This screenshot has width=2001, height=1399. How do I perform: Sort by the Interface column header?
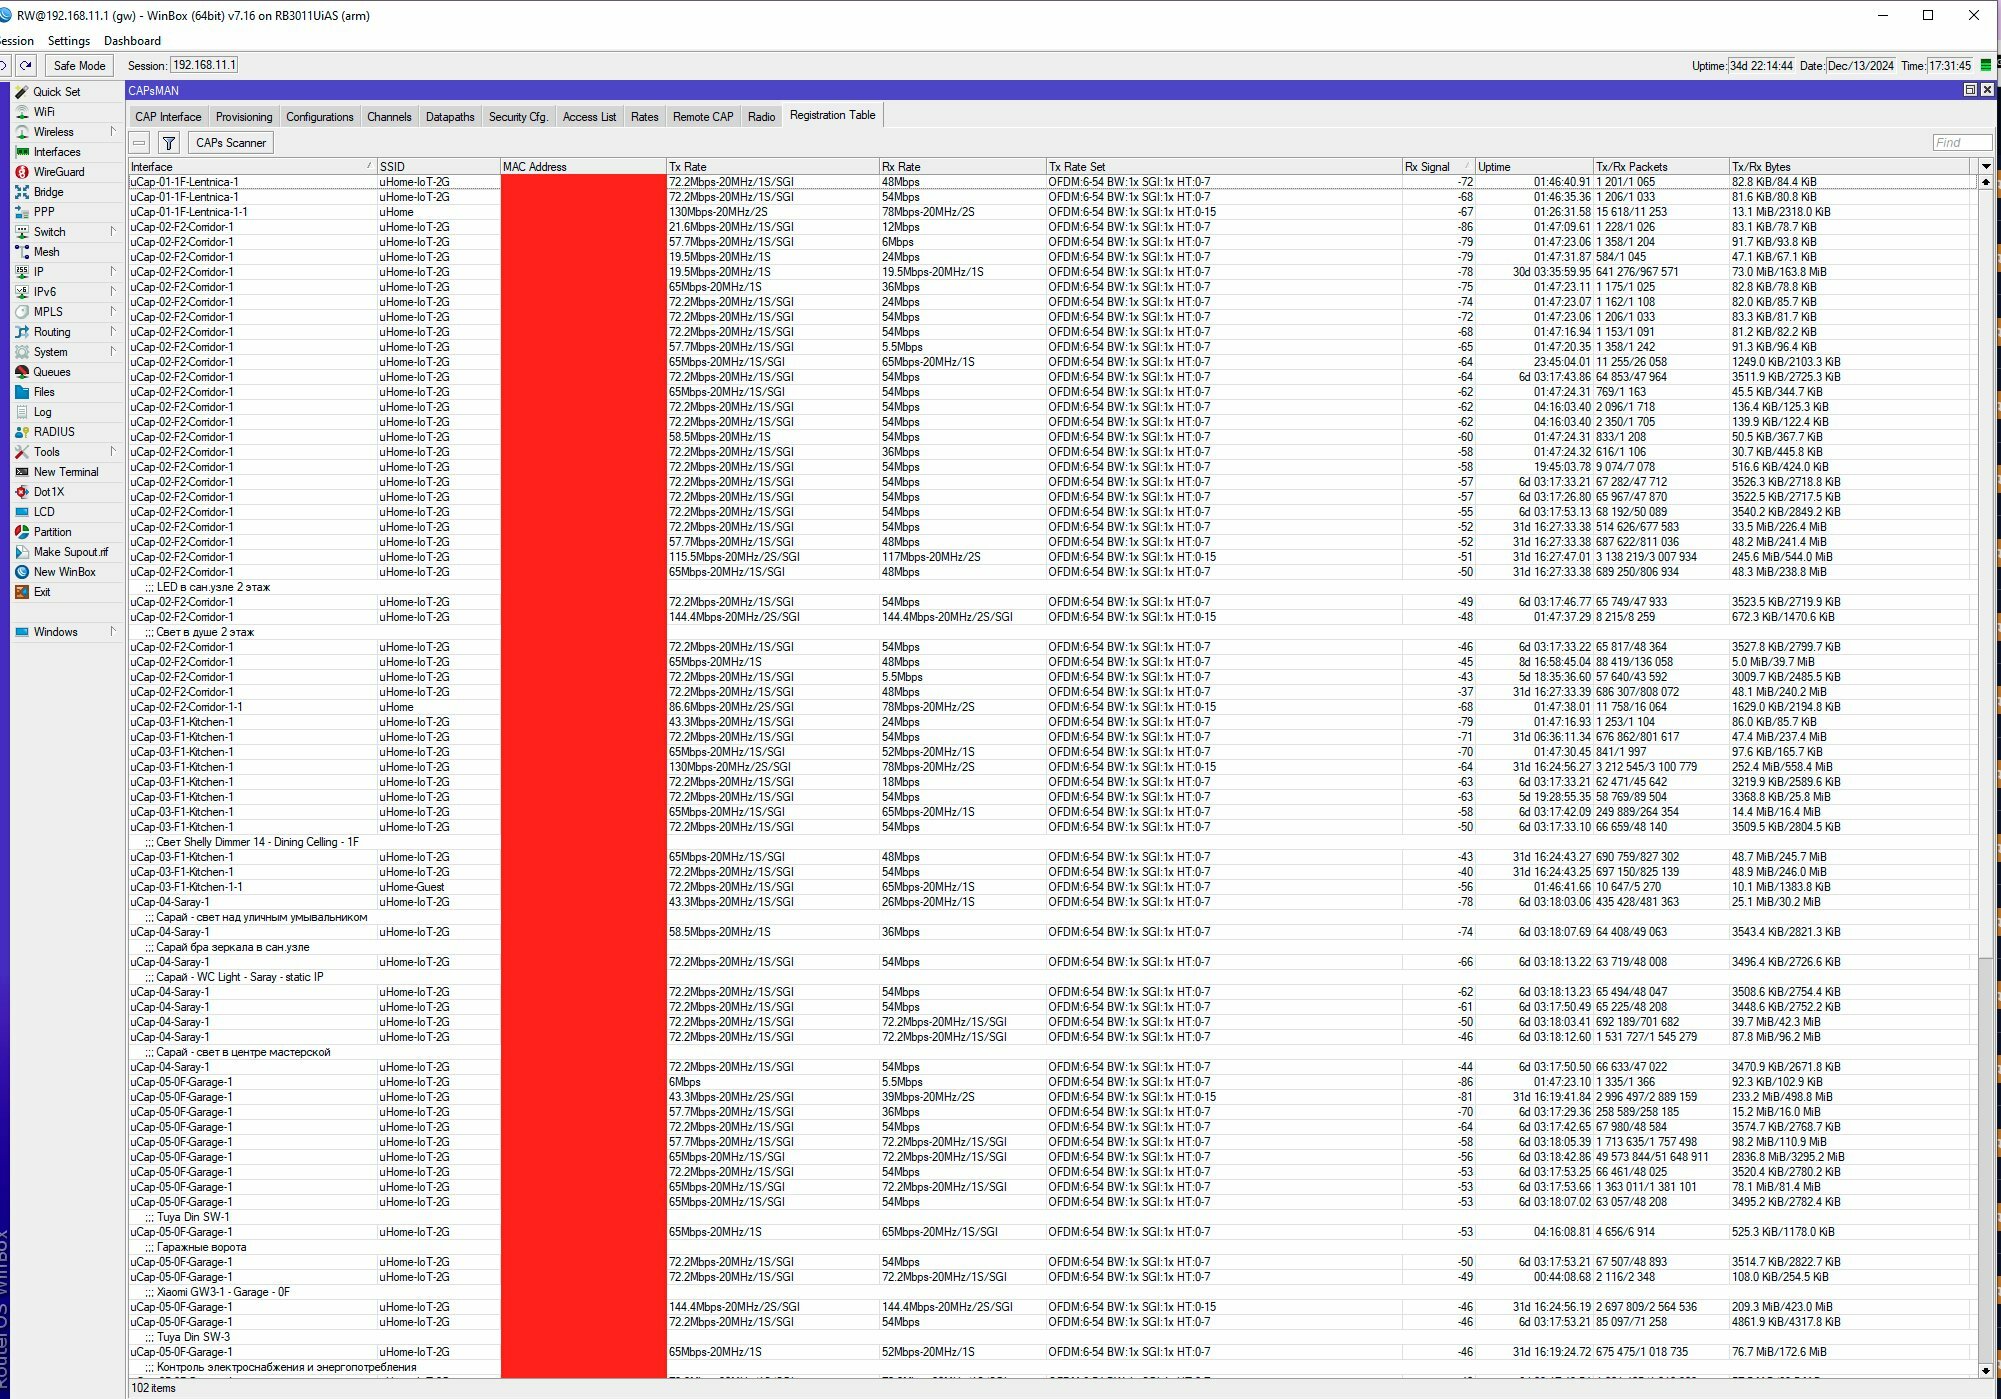(x=252, y=166)
